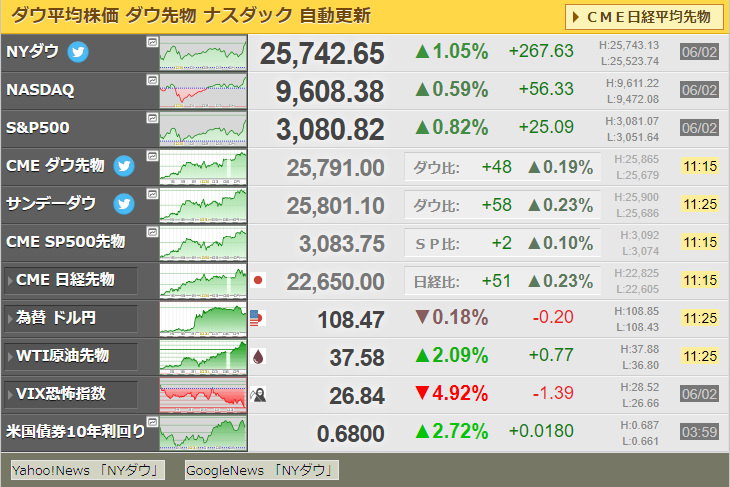Click the small popup icon in NASDAQ row

[x=151, y=80]
